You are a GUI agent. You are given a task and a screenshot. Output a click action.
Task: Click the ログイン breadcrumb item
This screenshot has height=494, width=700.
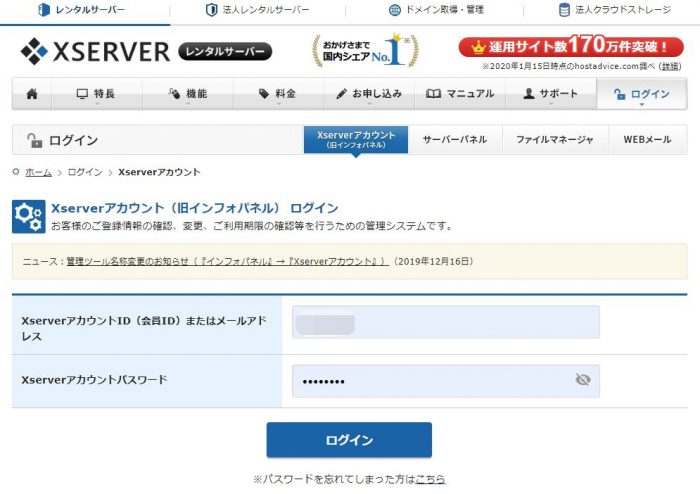(x=85, y=172)
